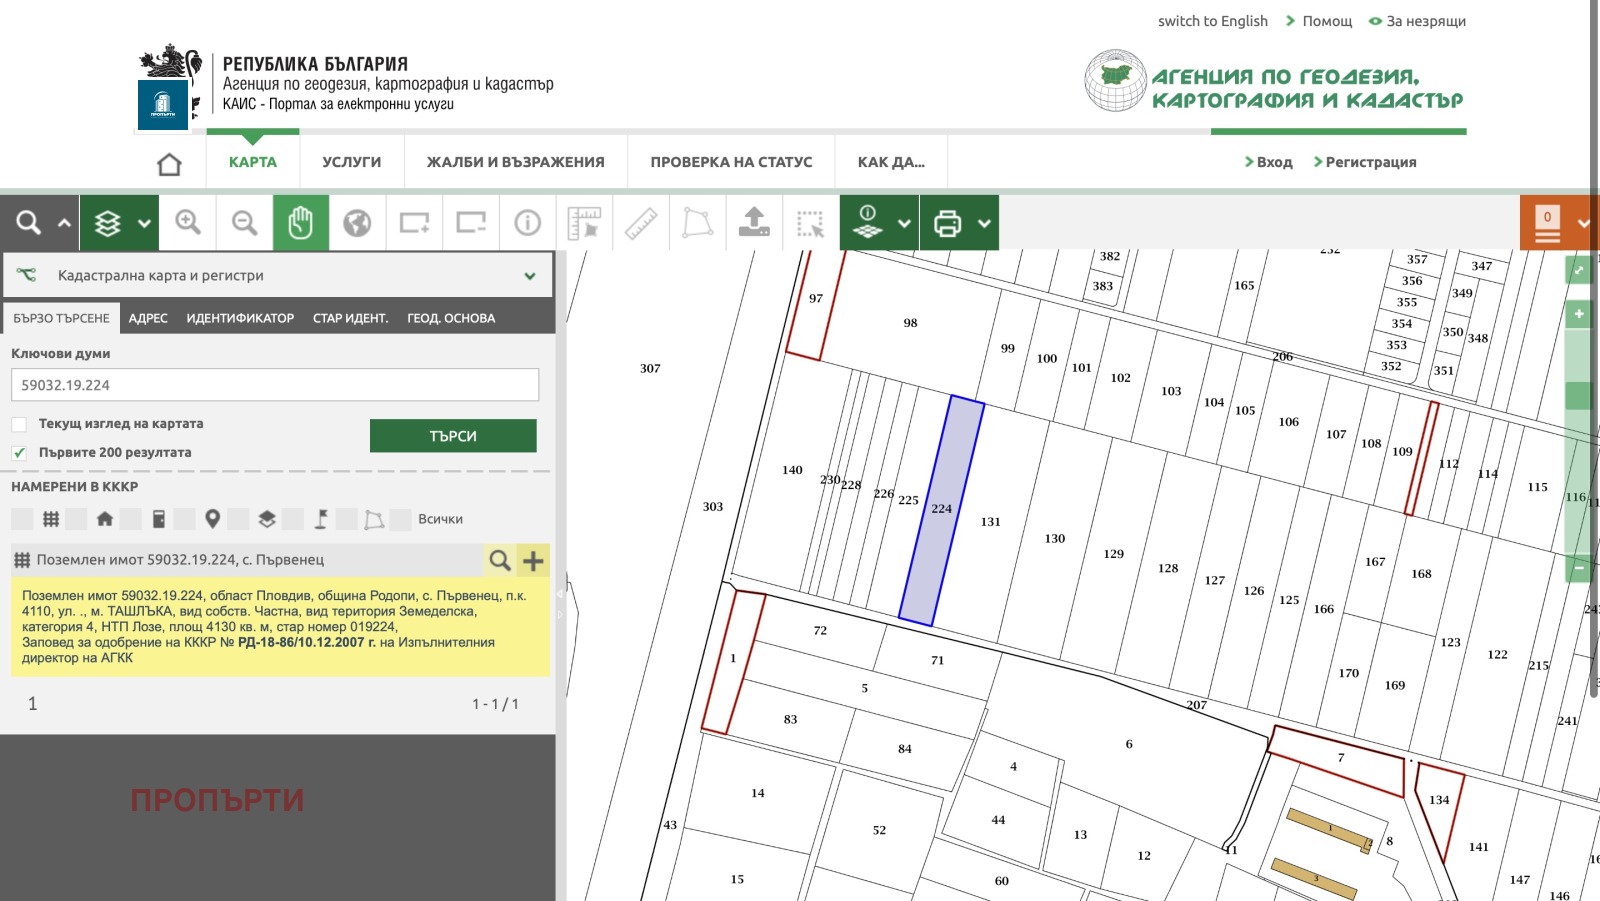Uncheck 'Първите 200 резултата' checkbox
The image size is (1600, 901).
coord(19,453)
